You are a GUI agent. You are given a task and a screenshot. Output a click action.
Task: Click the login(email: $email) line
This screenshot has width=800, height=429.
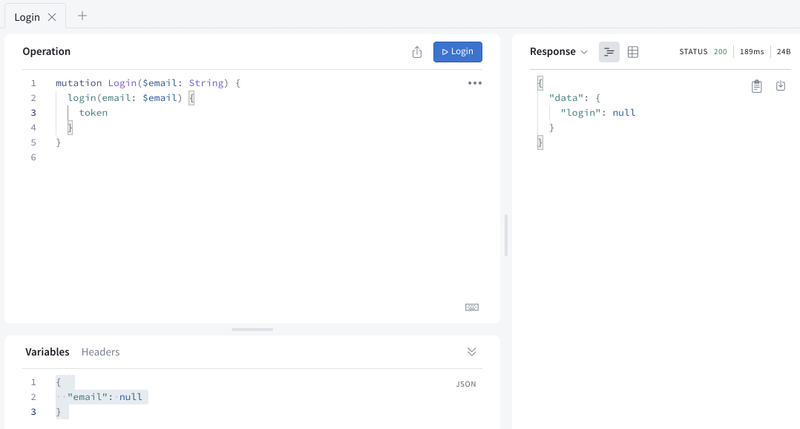click(131, 98)
